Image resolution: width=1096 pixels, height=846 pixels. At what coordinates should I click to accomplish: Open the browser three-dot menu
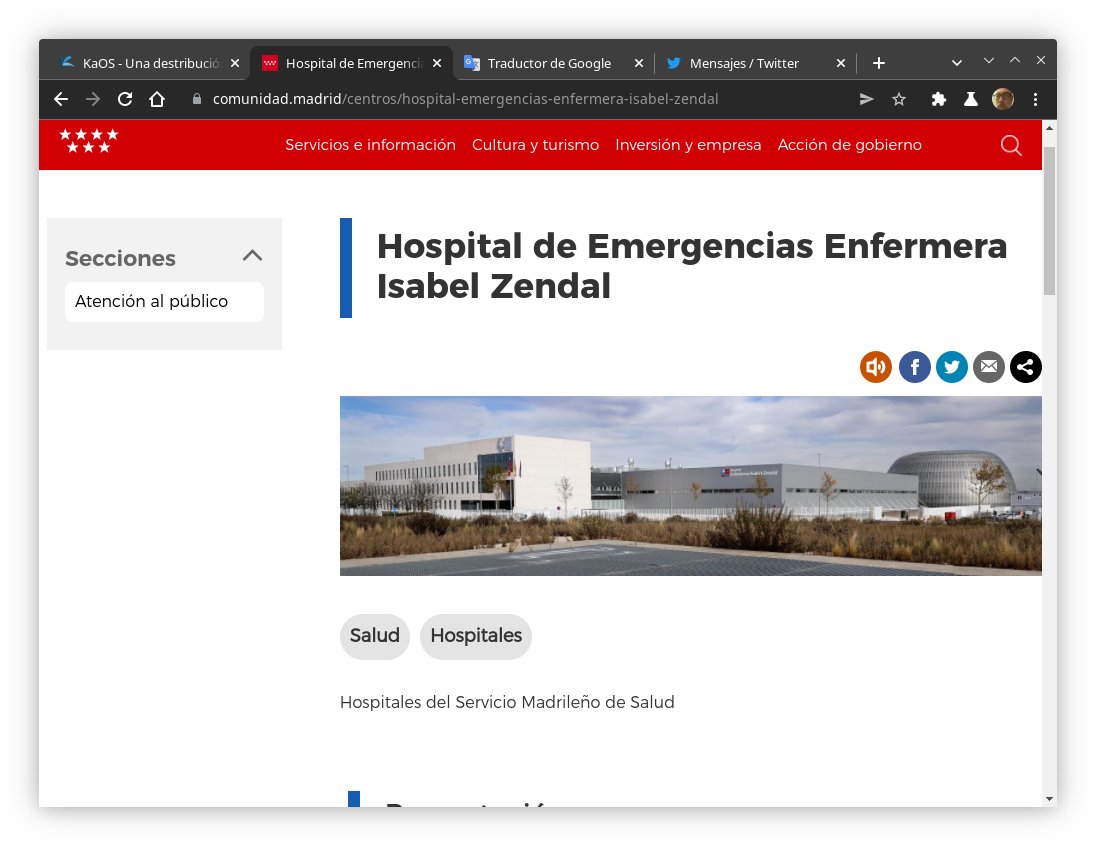point(1035,99)
